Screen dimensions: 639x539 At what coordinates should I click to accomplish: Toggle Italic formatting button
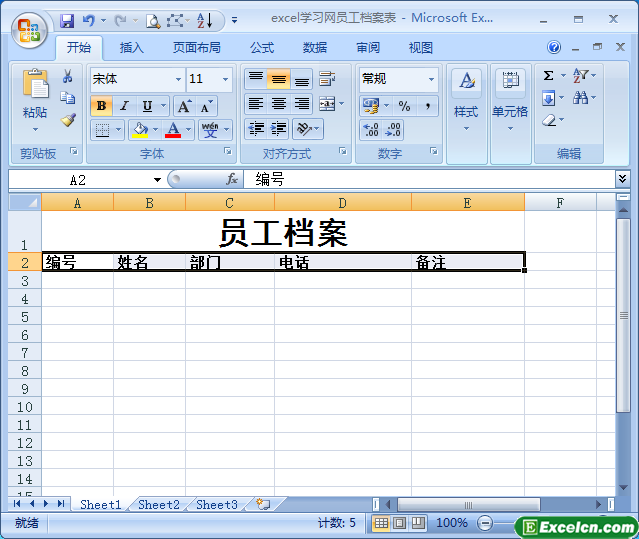pos(124,106)
